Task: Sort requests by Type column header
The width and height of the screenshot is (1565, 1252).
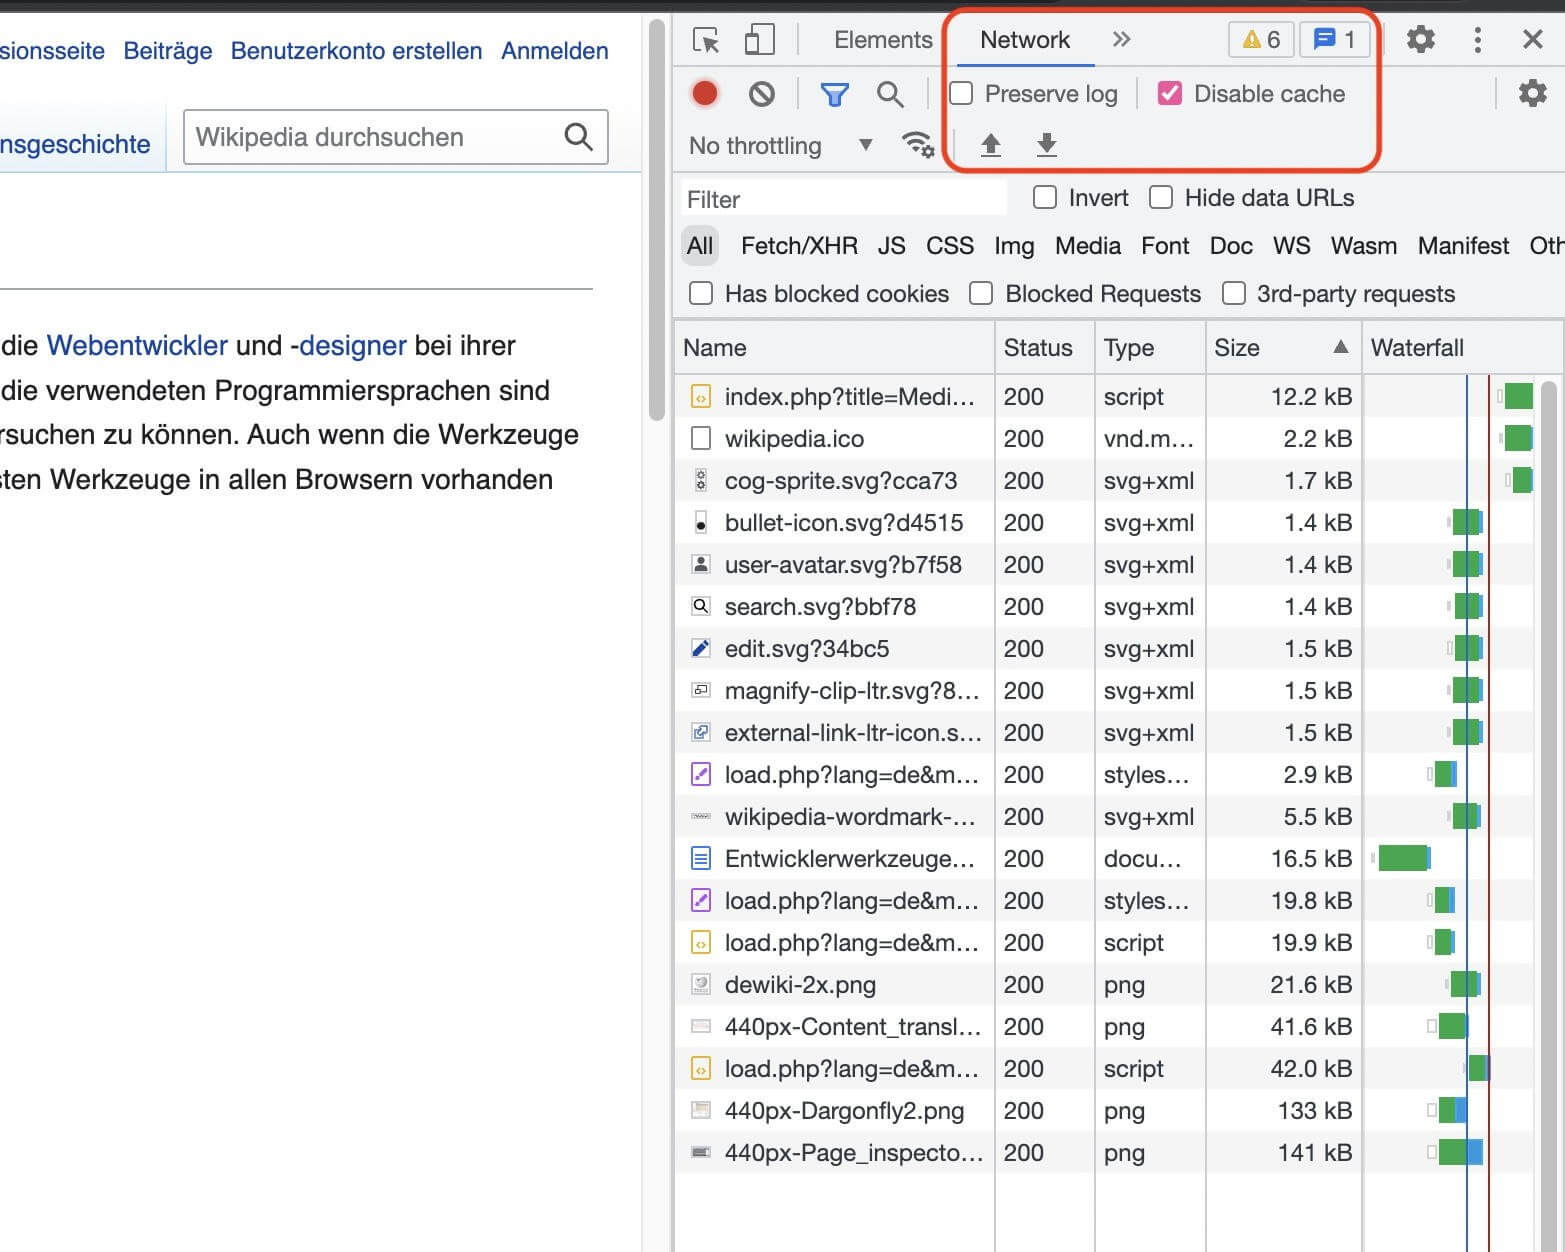Action: 1150,348
